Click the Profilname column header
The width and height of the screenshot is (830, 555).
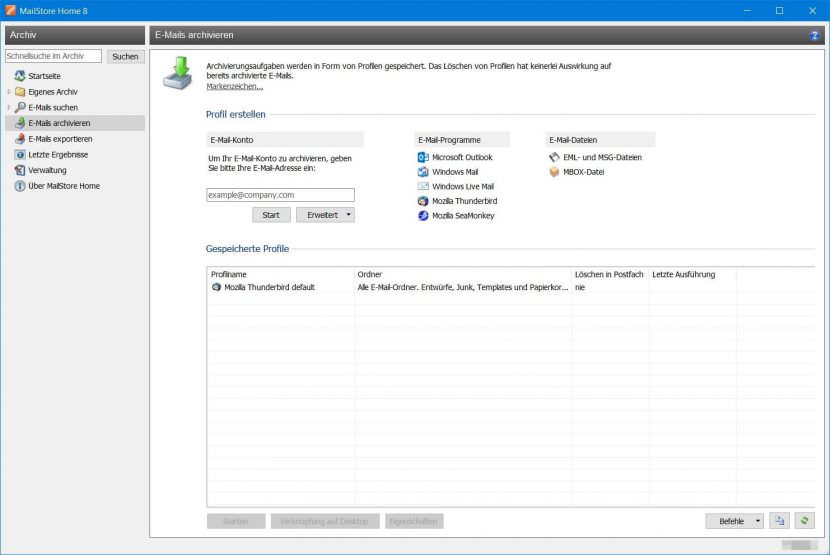(x=229, y=274)
